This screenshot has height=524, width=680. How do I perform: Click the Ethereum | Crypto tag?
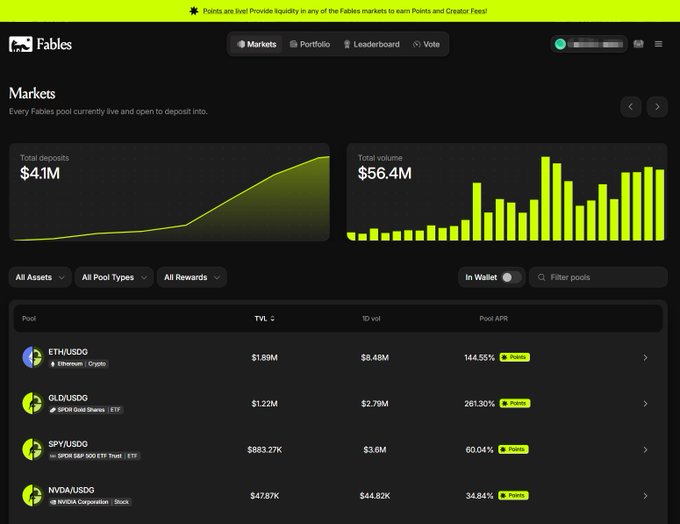[78, 364]
